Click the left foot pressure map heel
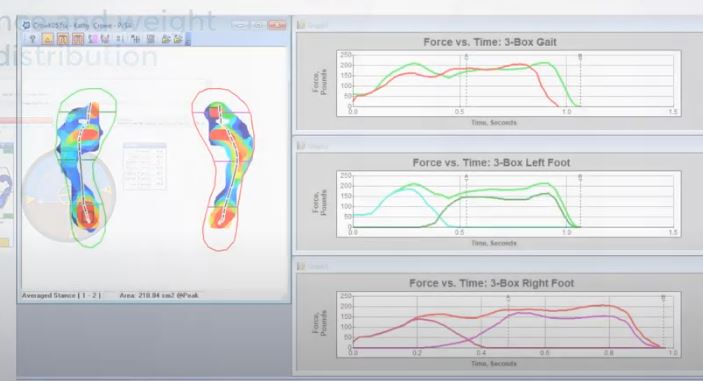 tap(86, 214)
